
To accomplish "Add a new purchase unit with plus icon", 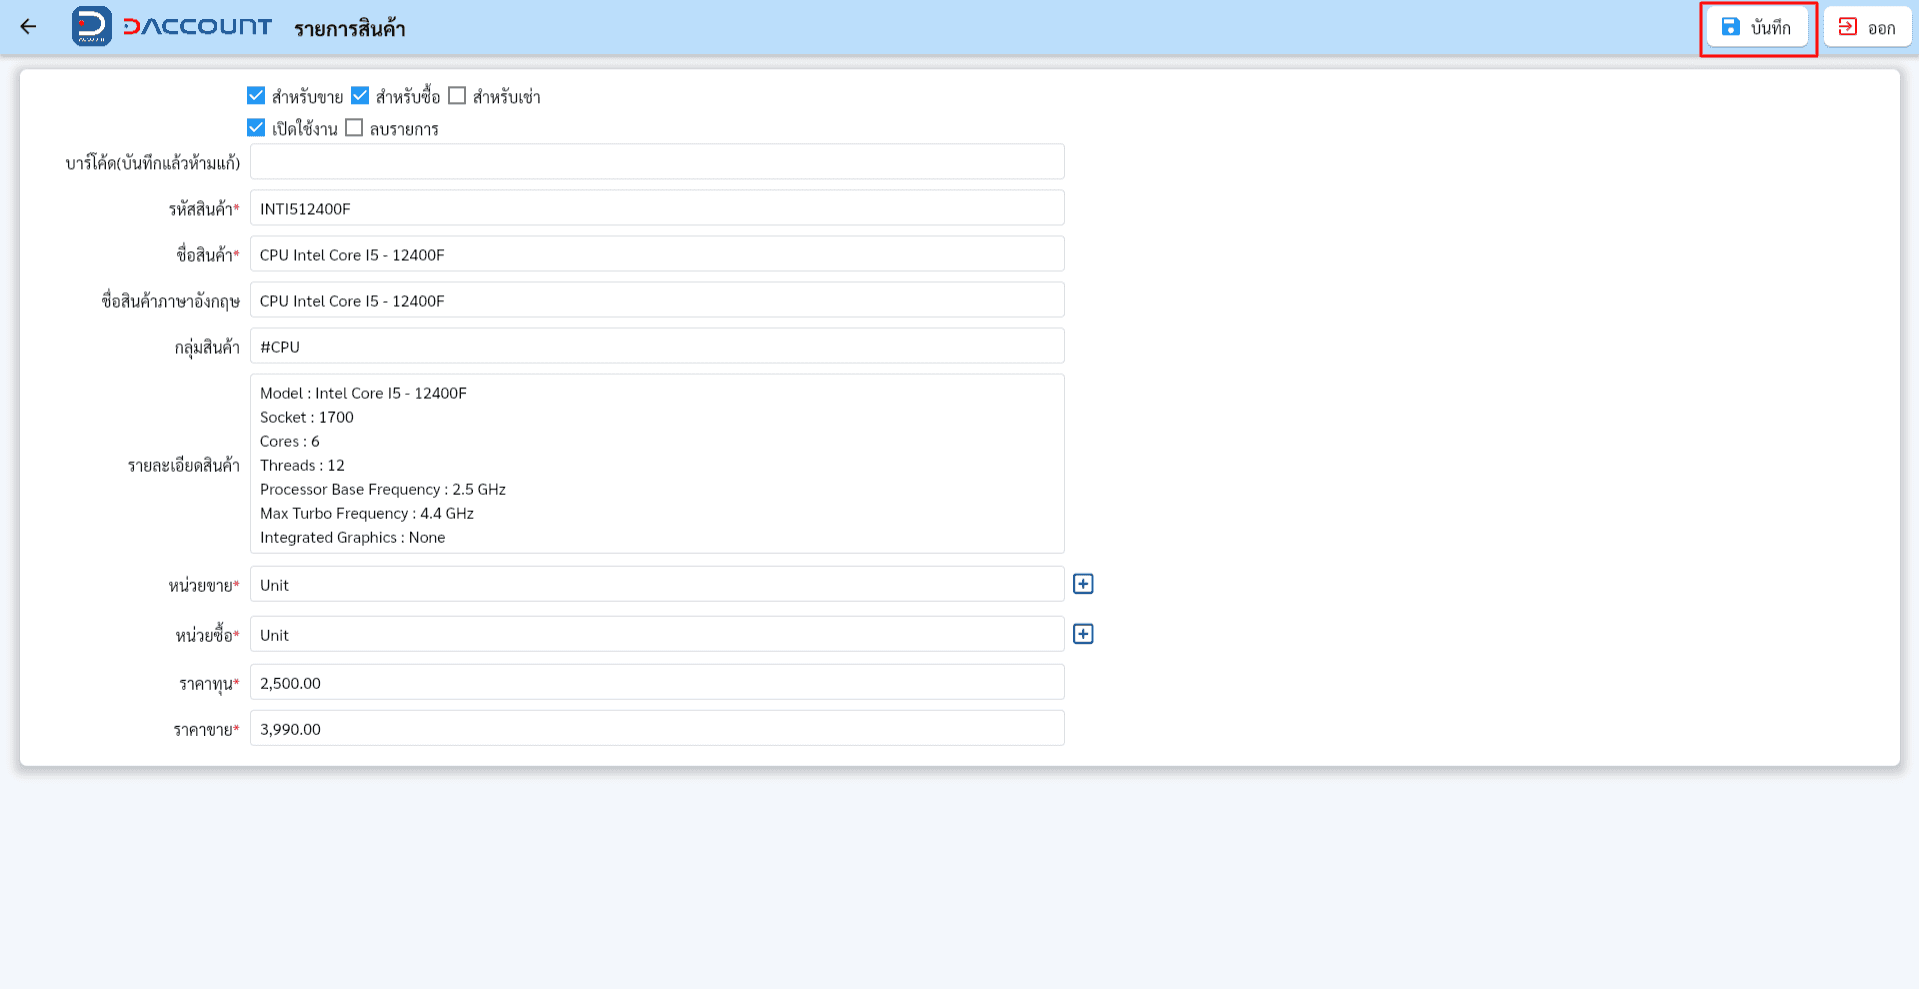I will click(1083, 634).
